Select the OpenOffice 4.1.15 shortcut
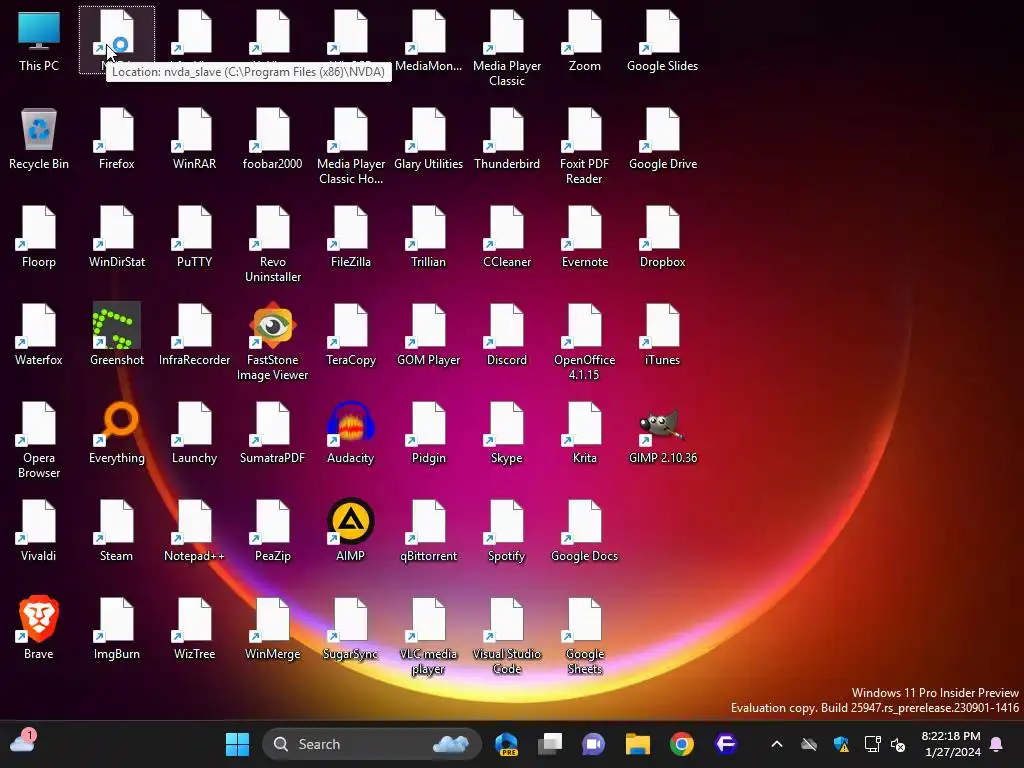Image resolution: width=1024 pixels, height=768 pixels. [x=584, y=342]
